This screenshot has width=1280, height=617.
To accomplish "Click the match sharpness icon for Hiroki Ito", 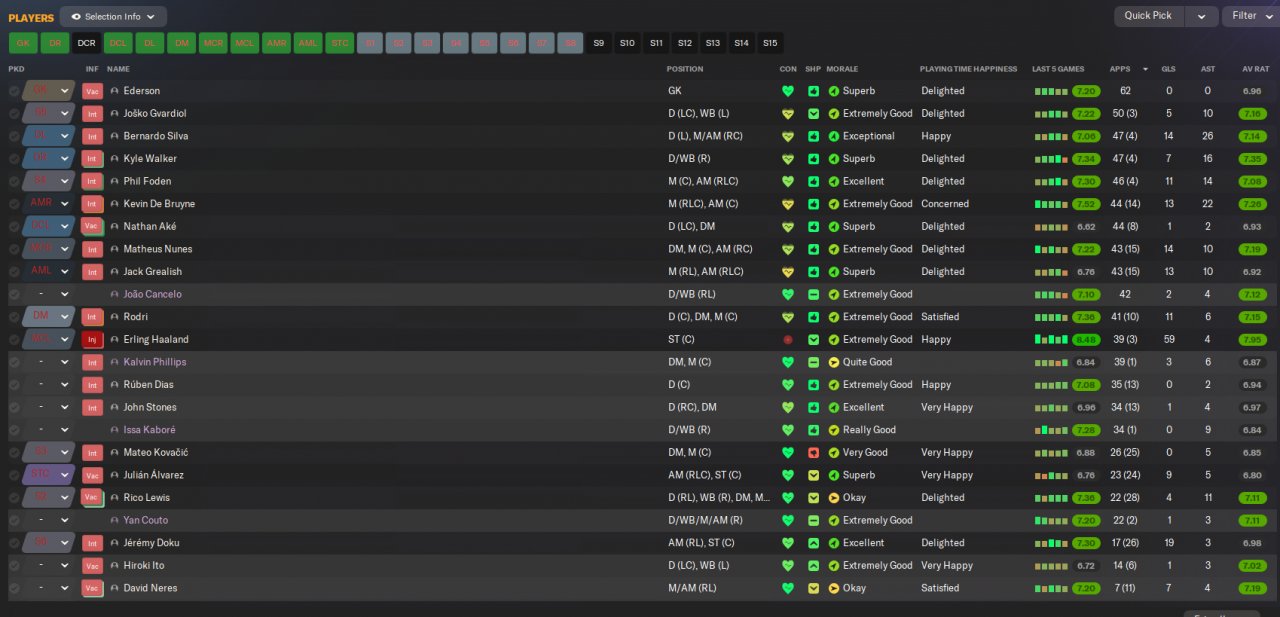I will [x=813, y=566].
